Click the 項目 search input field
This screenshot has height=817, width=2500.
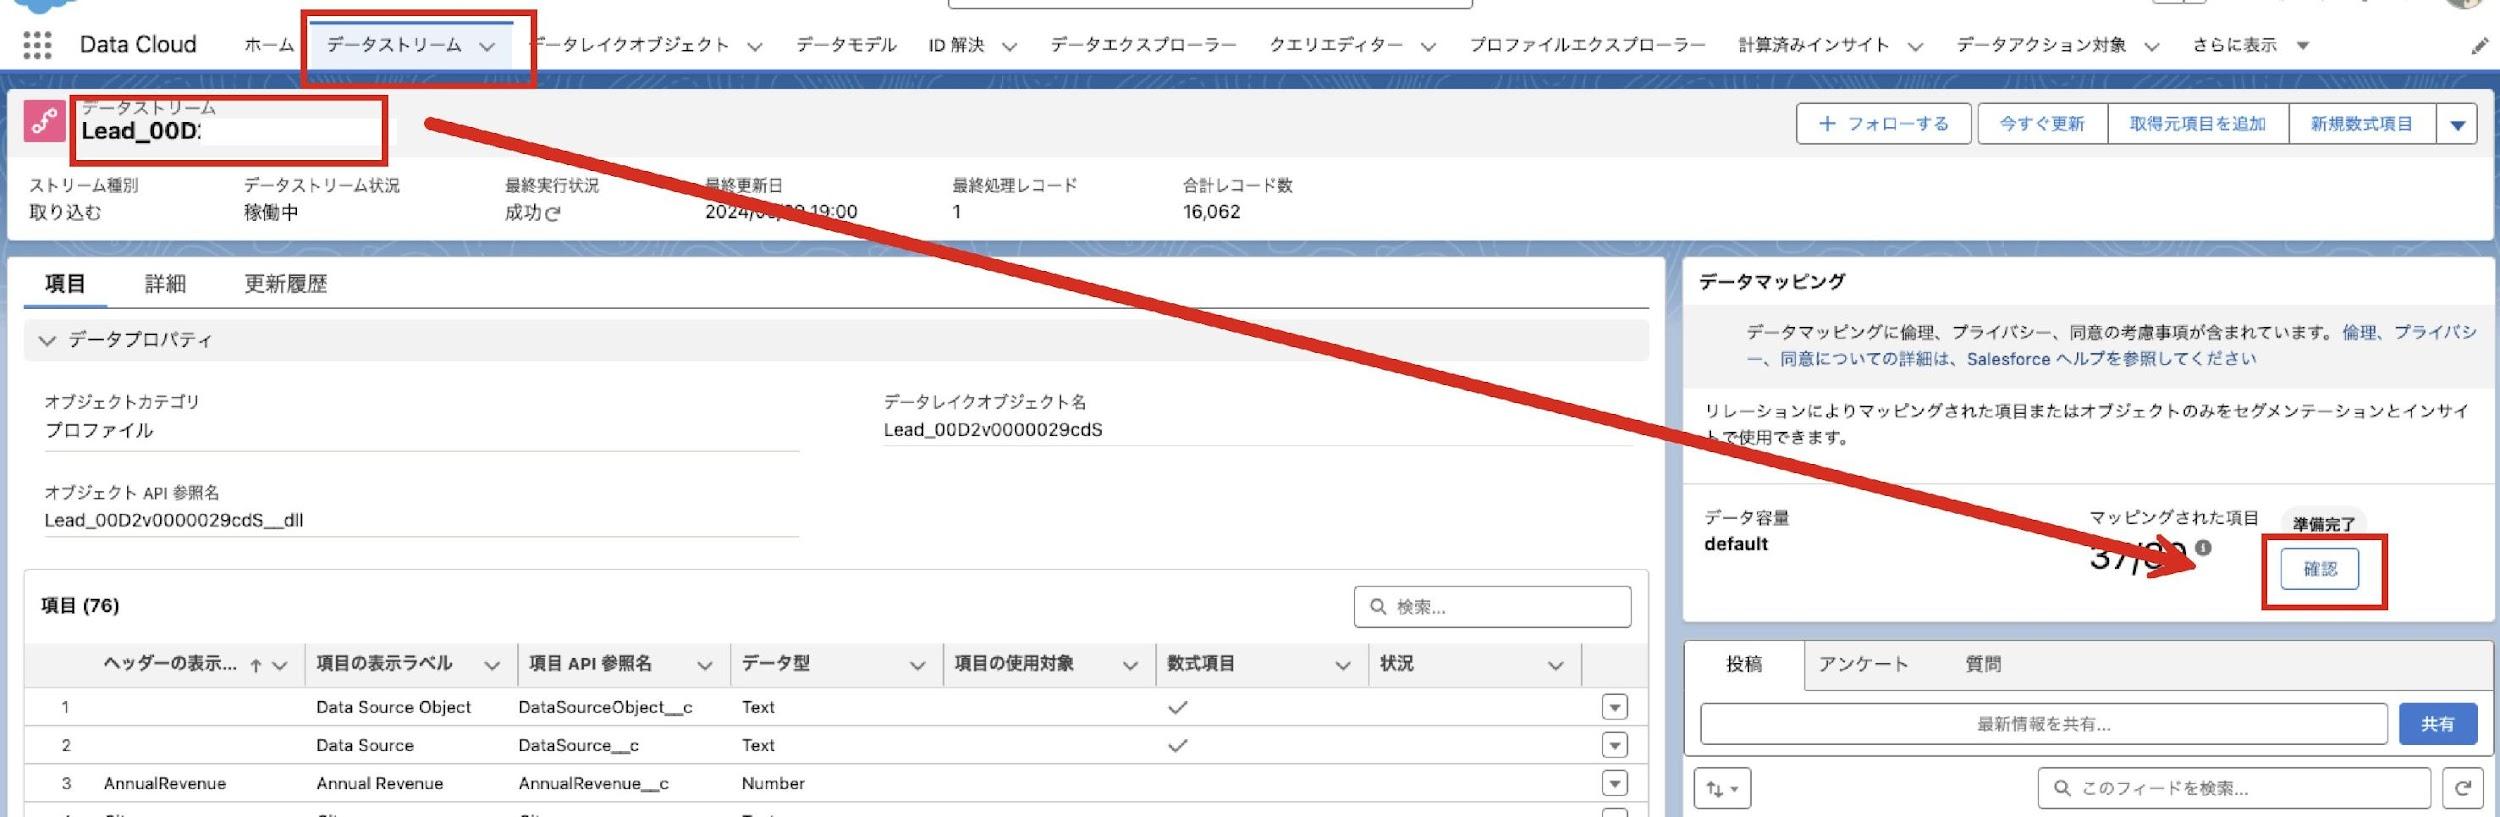[1492, 607]
